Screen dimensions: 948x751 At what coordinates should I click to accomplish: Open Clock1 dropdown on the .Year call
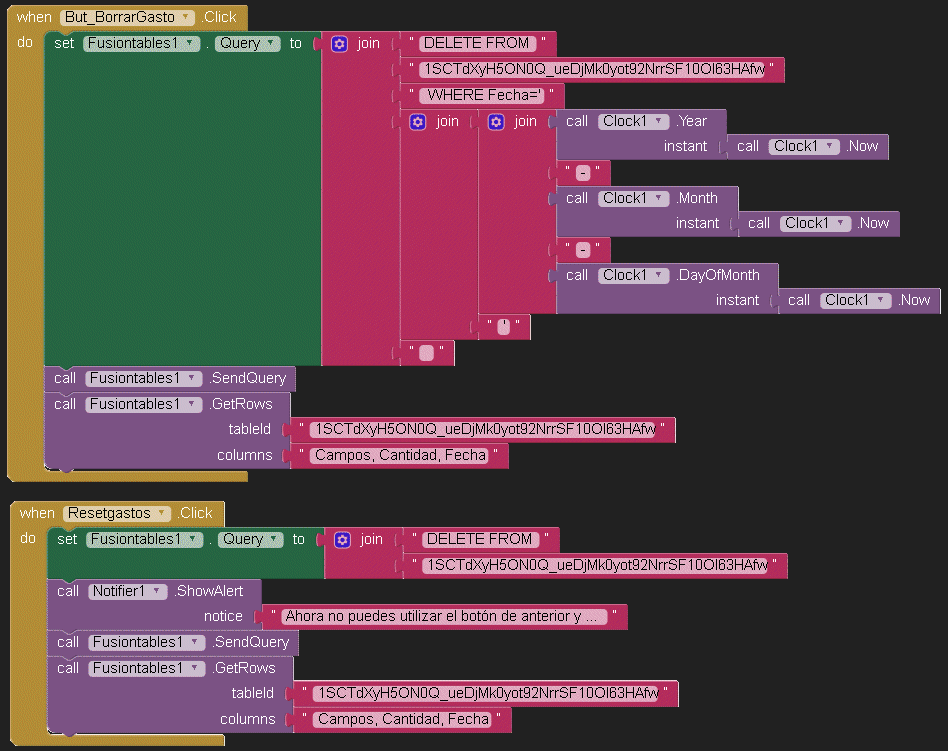tap(660, 122)
